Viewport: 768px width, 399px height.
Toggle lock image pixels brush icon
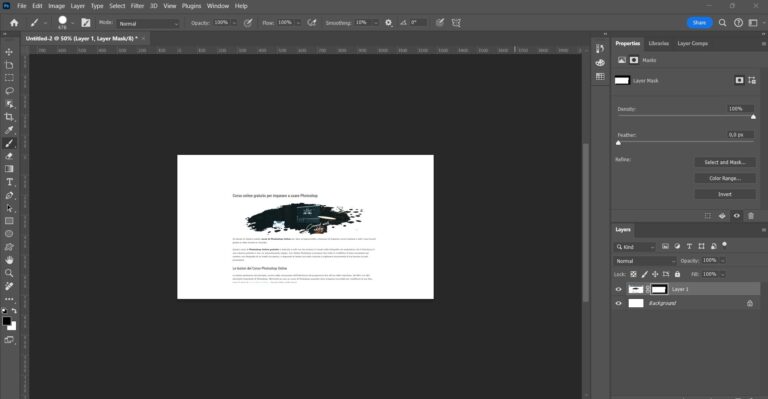(x=645, y=274)
